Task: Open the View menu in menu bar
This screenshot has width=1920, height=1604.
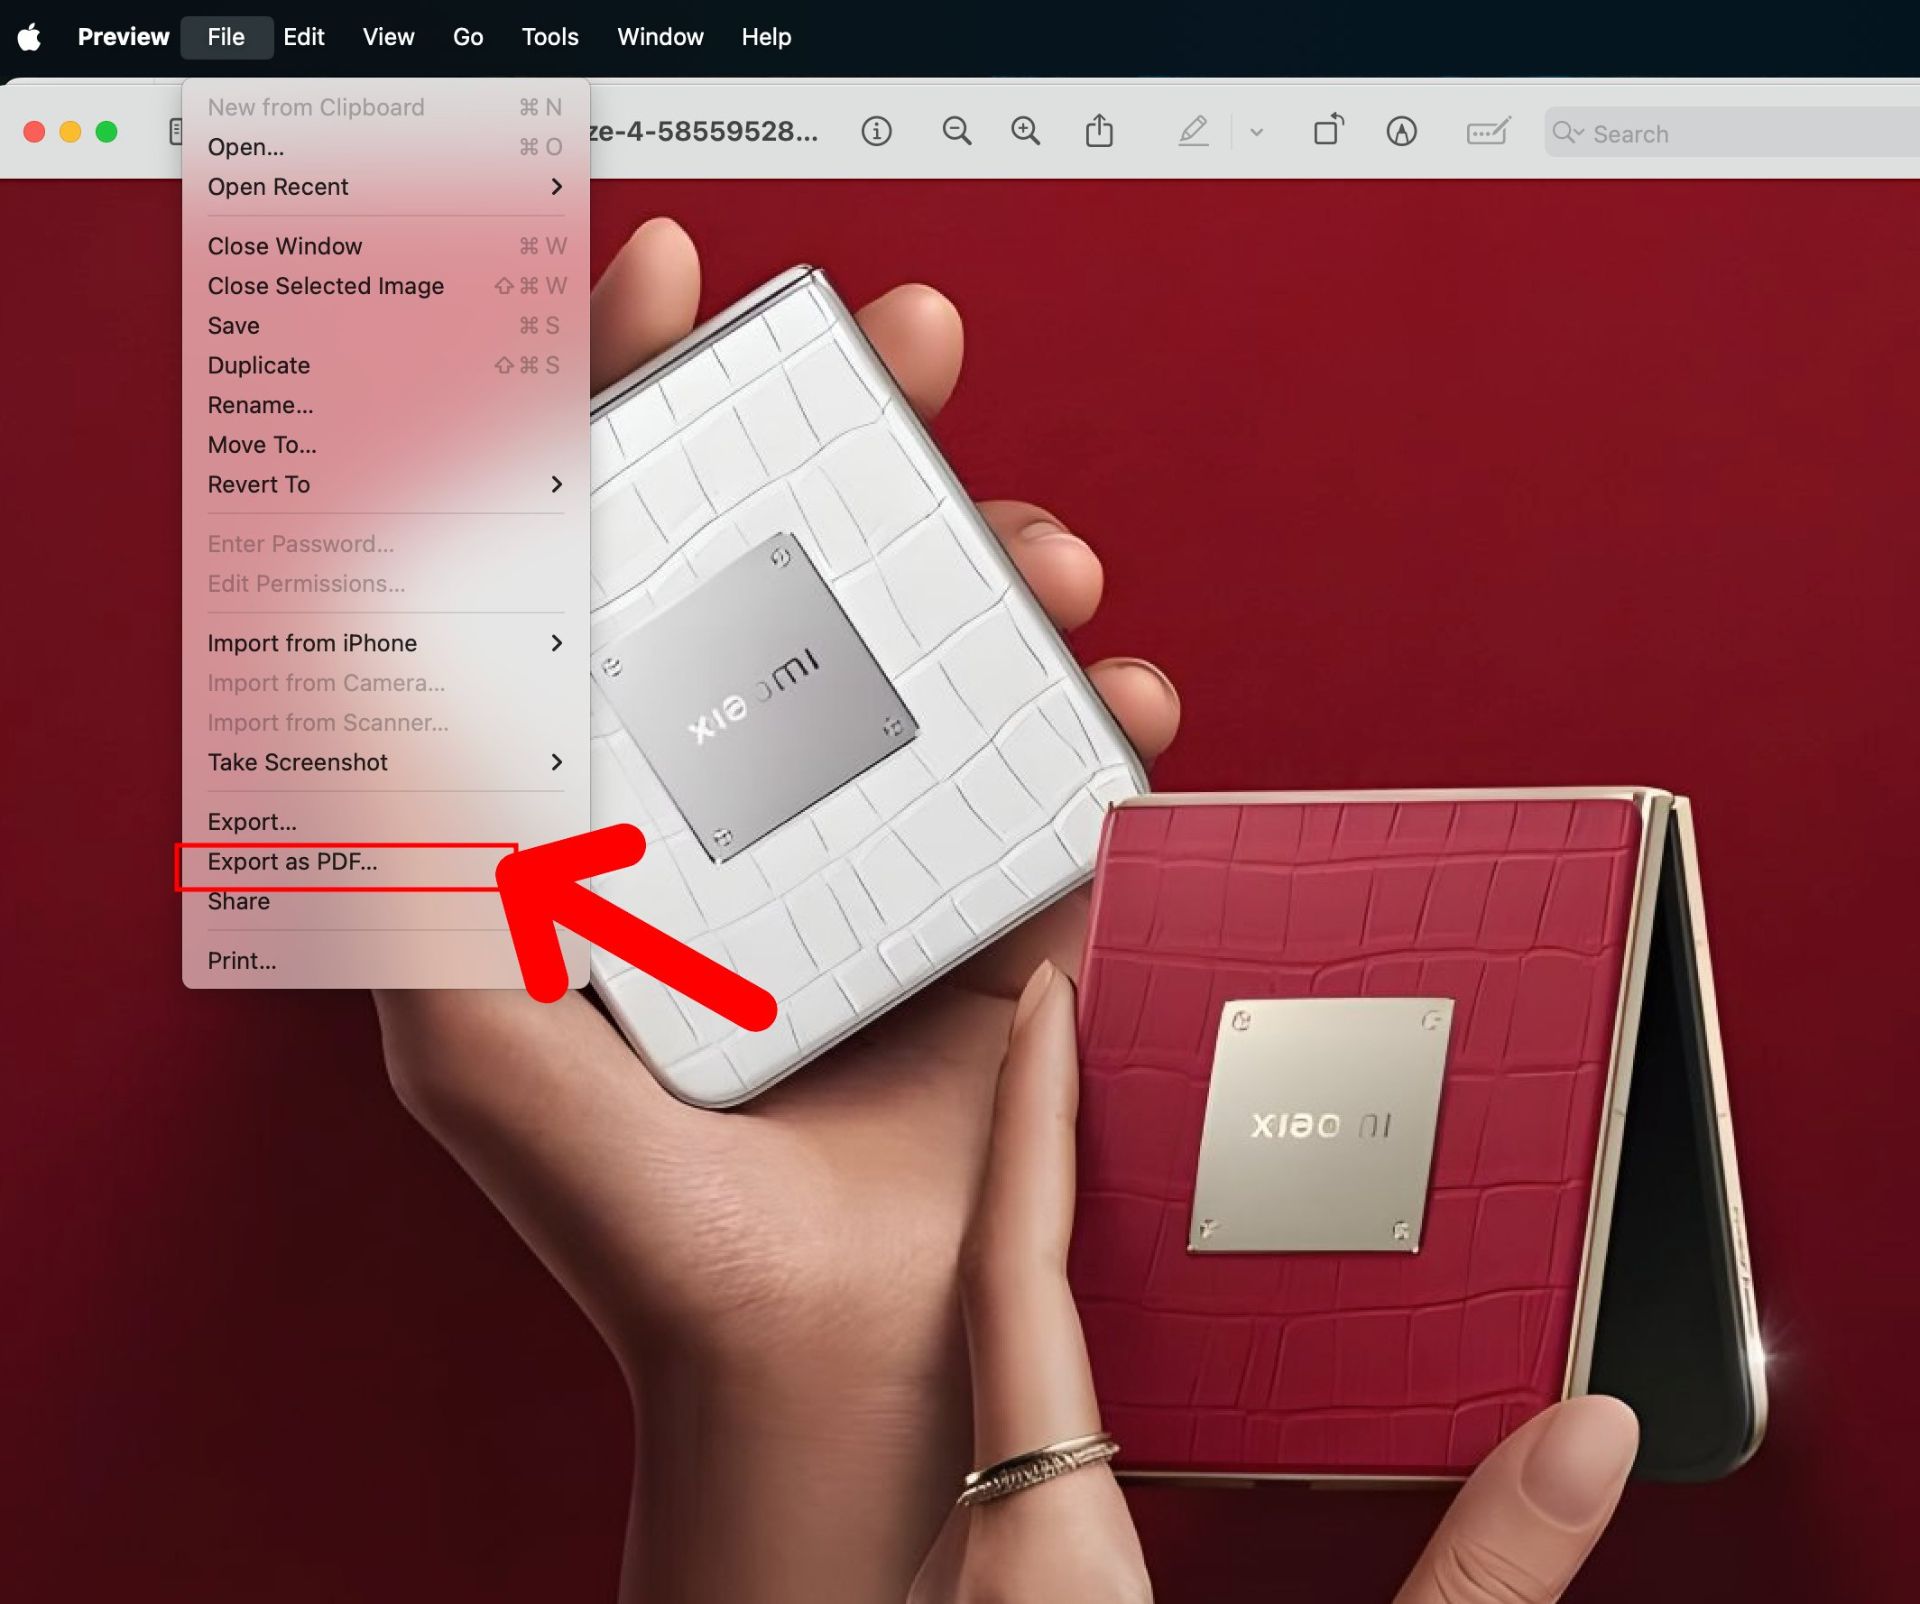Action: click(388, 37)
